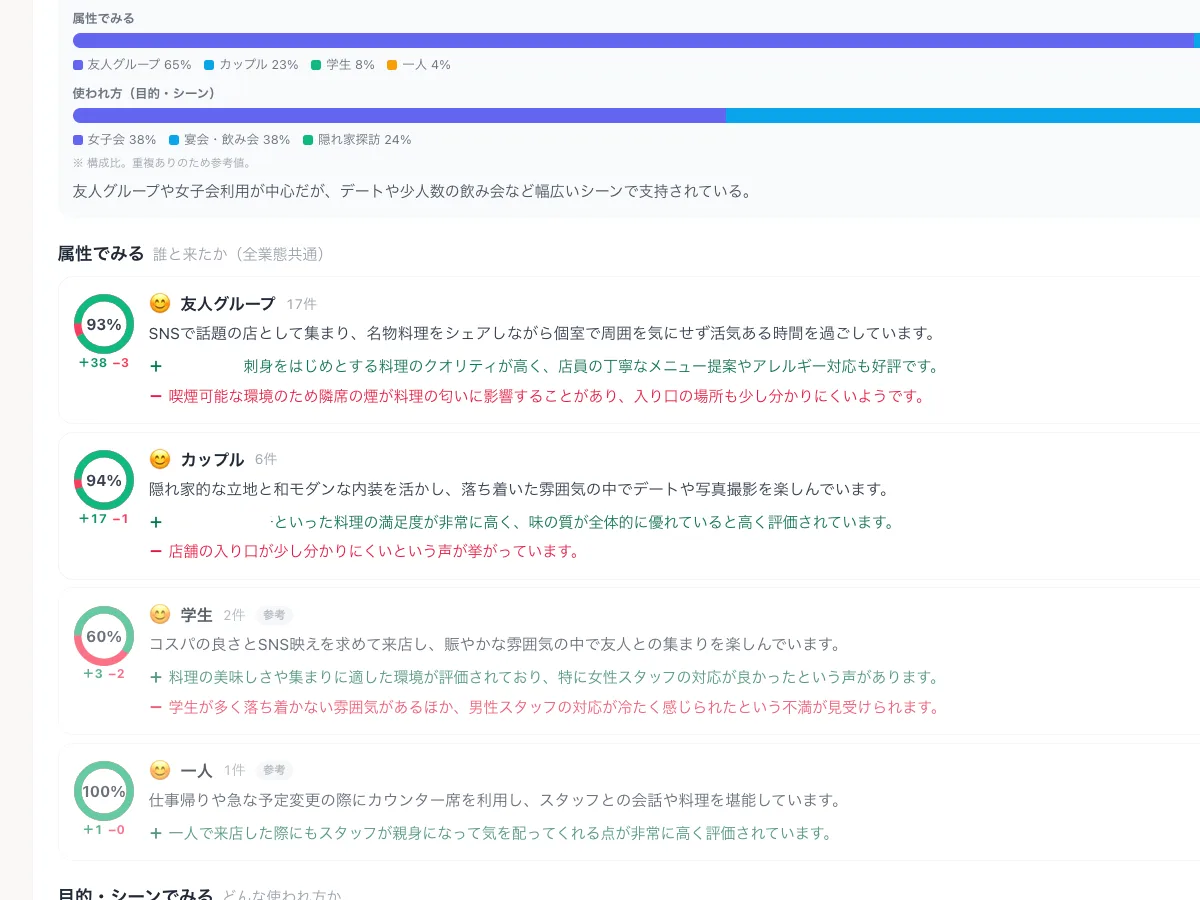Click the description starting コスパの良さとSNS映え

(x=495, y=644)
